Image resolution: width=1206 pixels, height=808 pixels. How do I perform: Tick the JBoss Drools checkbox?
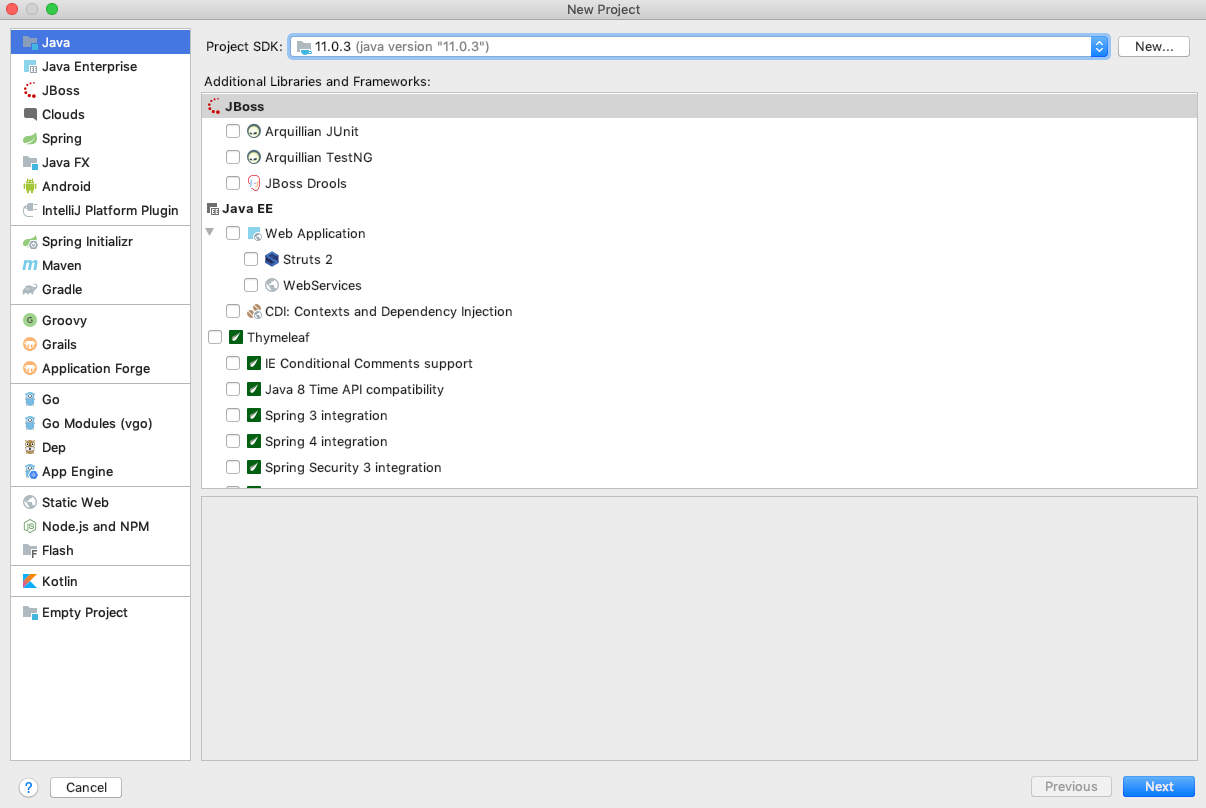(x=233, y=183)
